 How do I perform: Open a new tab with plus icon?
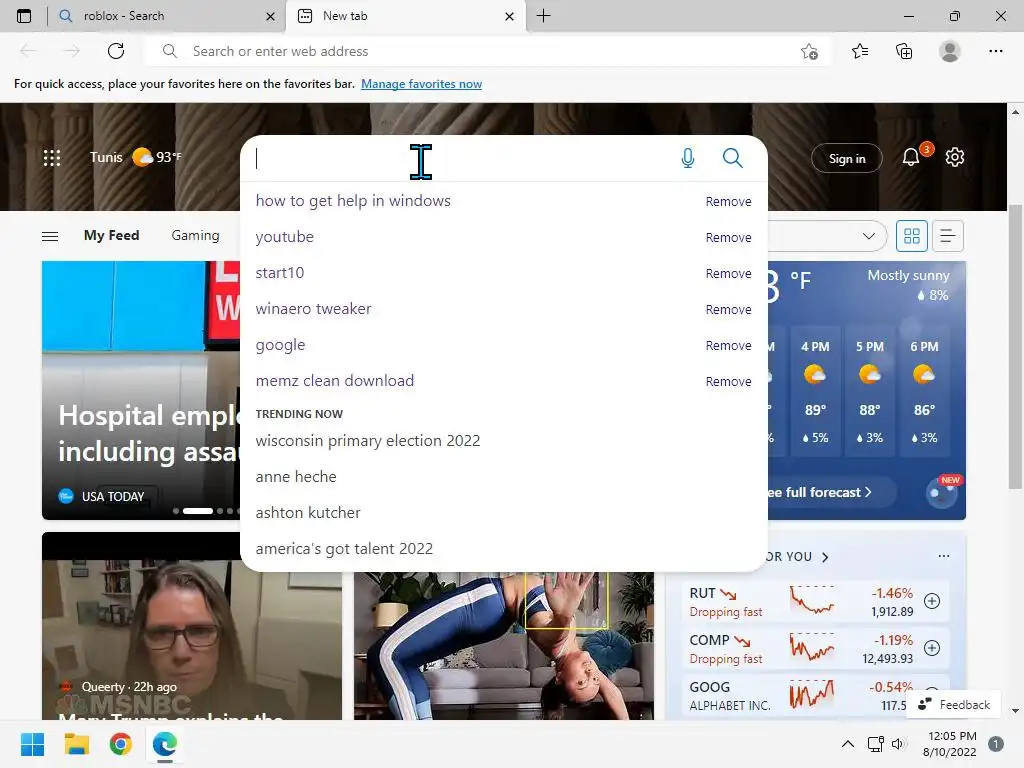[543, 16]
